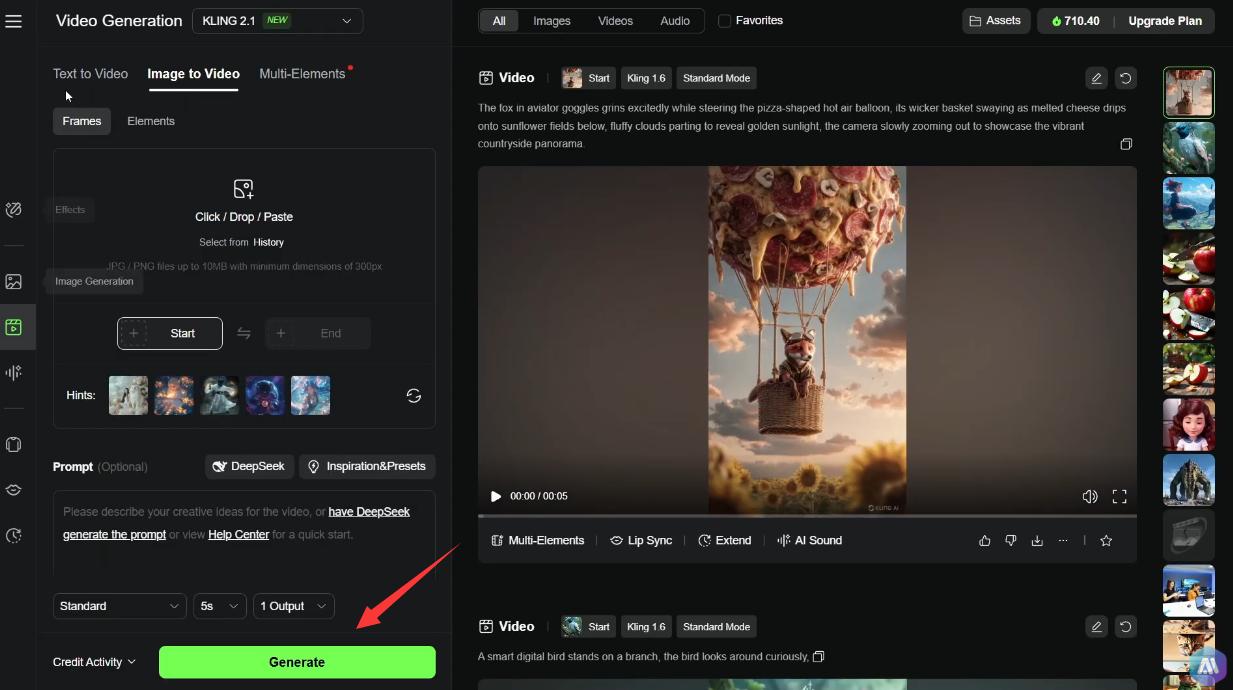Regenerate the first video entry
Viewport: 1233px width, 690px height.
1126,78
